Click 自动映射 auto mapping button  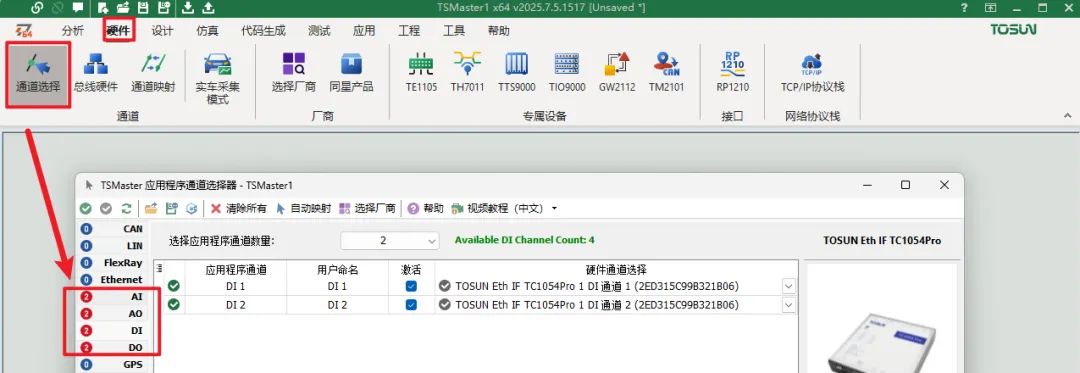coord(303,209)
